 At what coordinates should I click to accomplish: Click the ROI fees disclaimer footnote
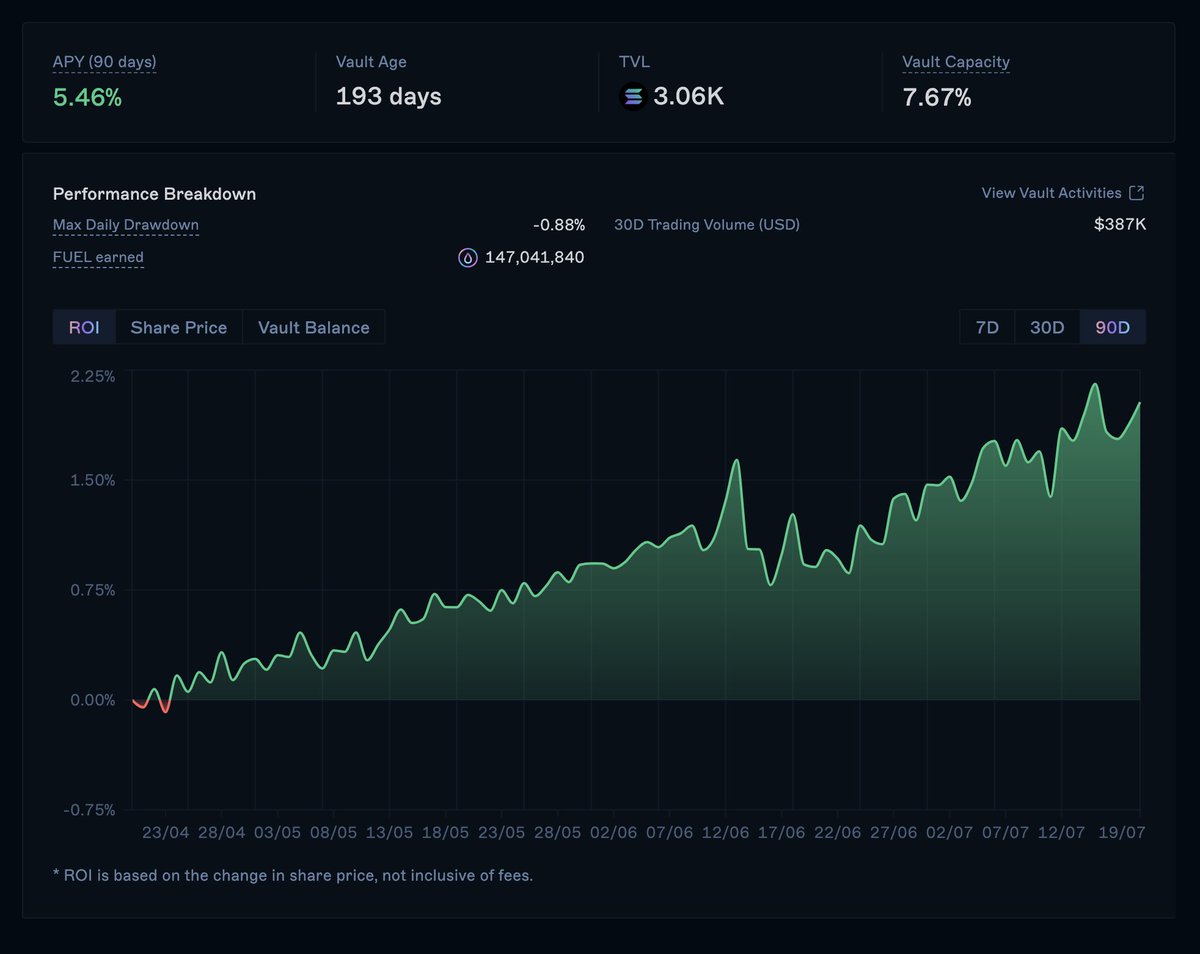[x=293, y=875]
